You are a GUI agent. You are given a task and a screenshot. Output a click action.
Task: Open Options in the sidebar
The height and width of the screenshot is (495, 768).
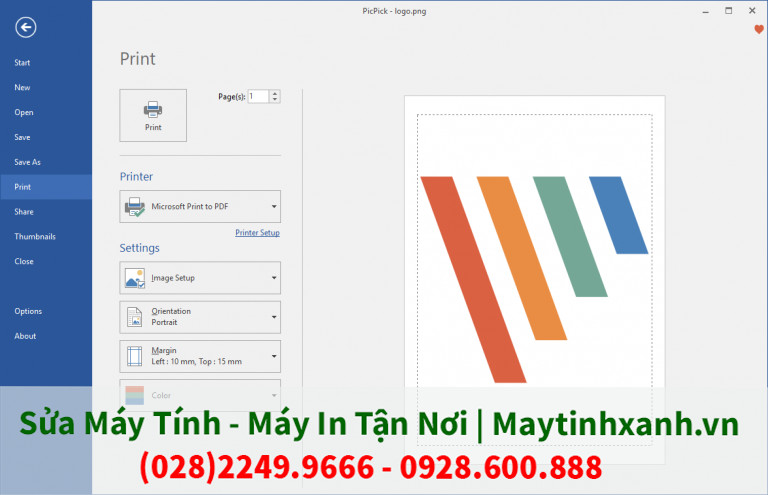(46, 311)
